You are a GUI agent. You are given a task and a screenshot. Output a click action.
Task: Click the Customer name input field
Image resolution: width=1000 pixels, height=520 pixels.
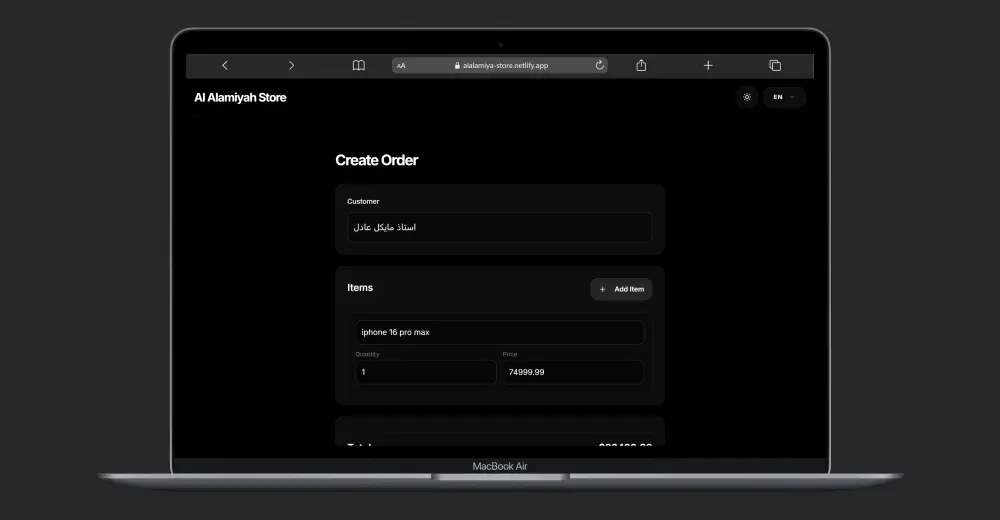pos(499,227)
